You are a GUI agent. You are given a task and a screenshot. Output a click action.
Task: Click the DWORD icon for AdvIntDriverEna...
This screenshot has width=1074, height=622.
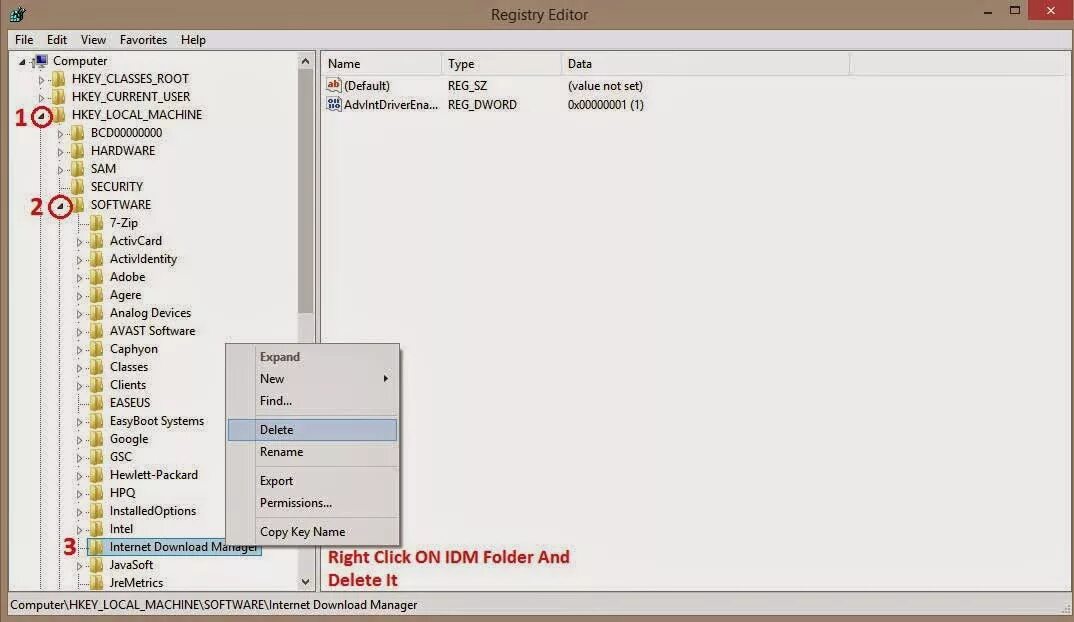click(x=334, y=104)
